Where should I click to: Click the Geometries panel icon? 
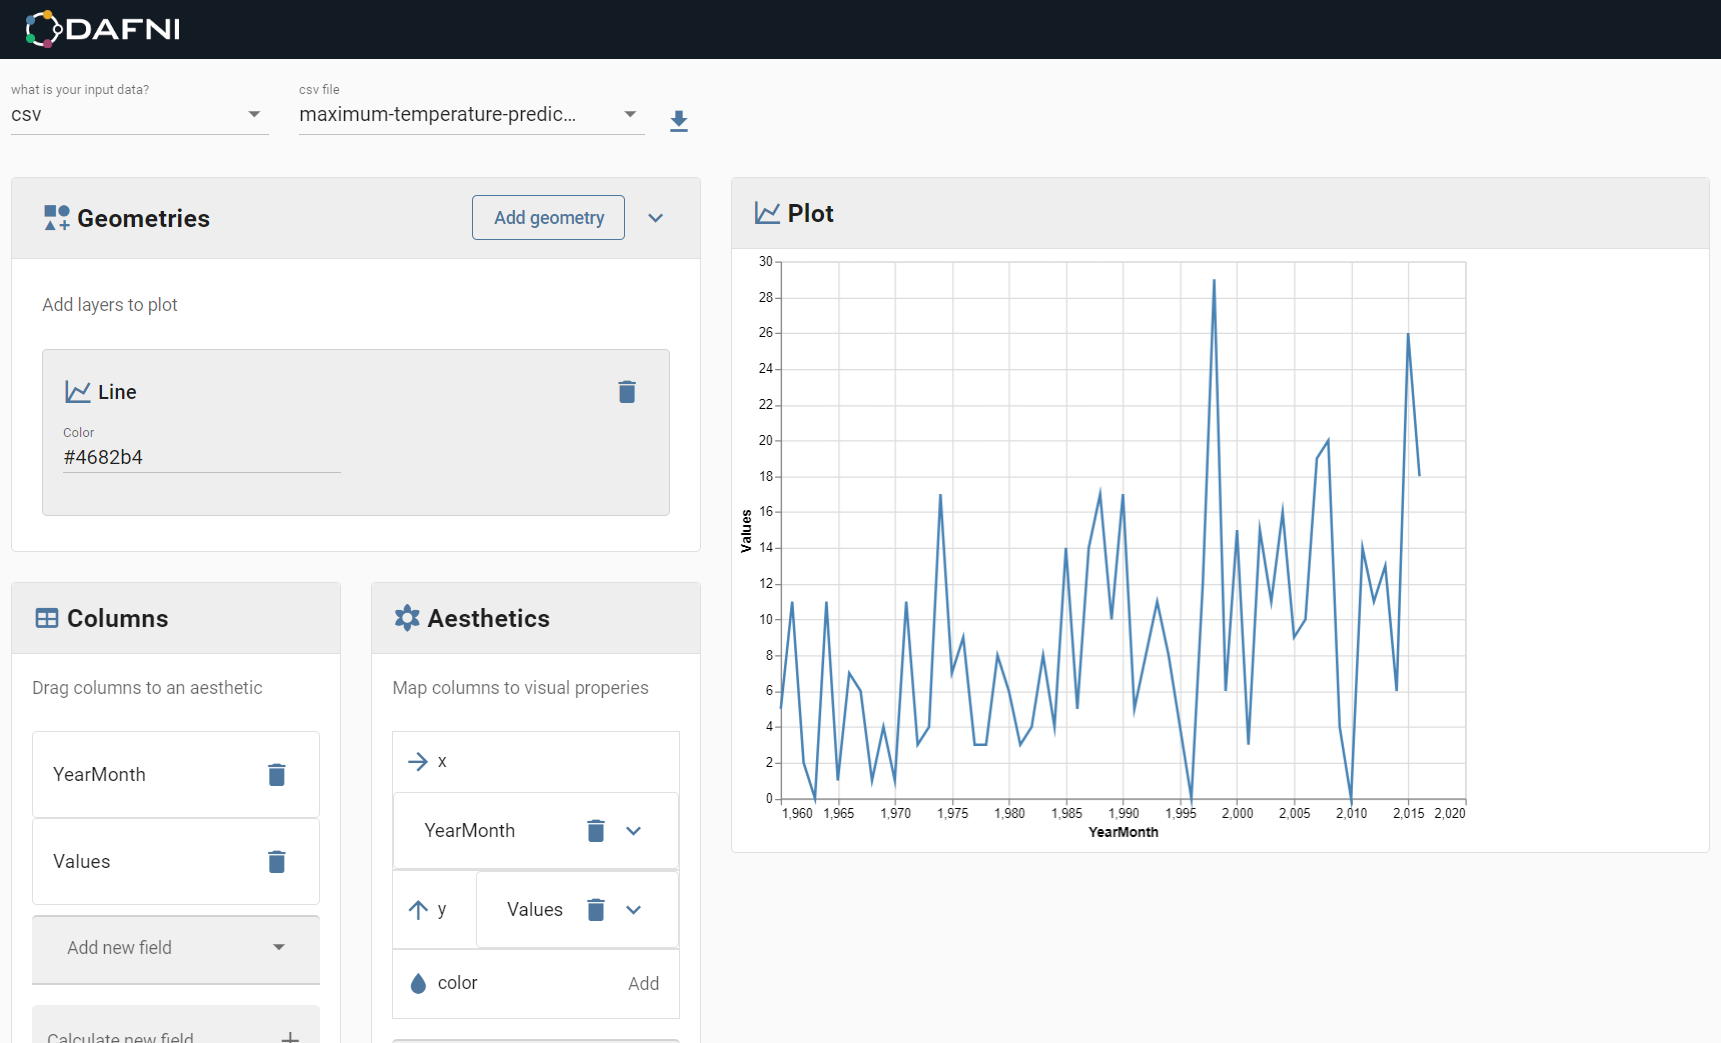[55, 217]
